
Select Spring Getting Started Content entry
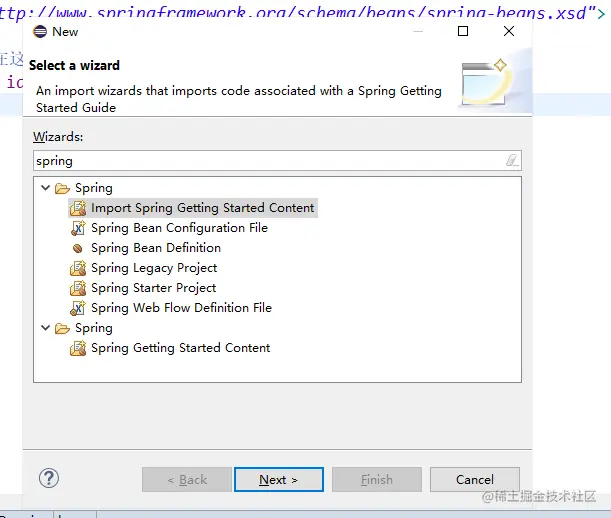[x=180, y=348]
